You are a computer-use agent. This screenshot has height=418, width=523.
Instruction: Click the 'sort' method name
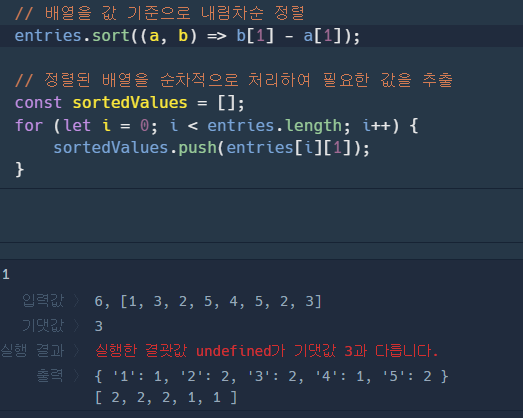[x=111, y=36]
